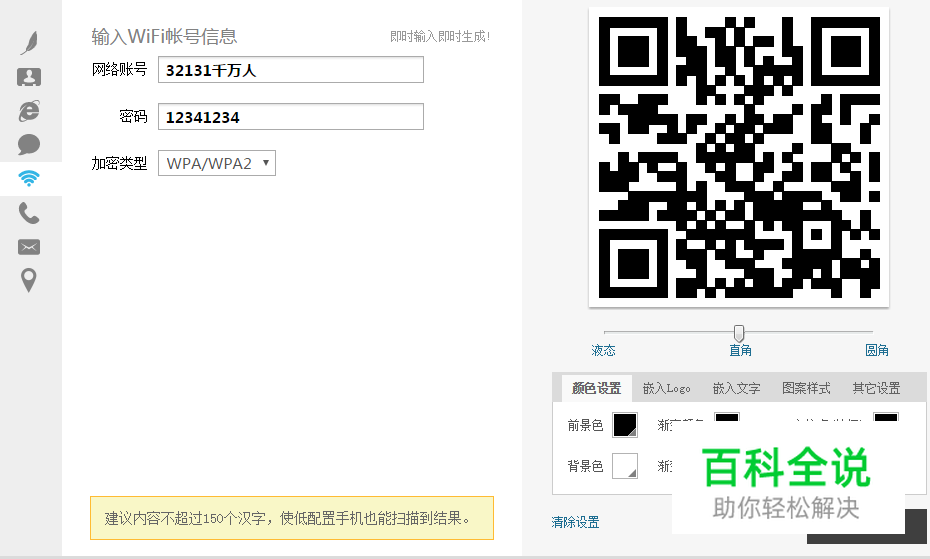Screen dimensions: 930x559
Task: Click the 清除设置 link
Action: point(575,522)
